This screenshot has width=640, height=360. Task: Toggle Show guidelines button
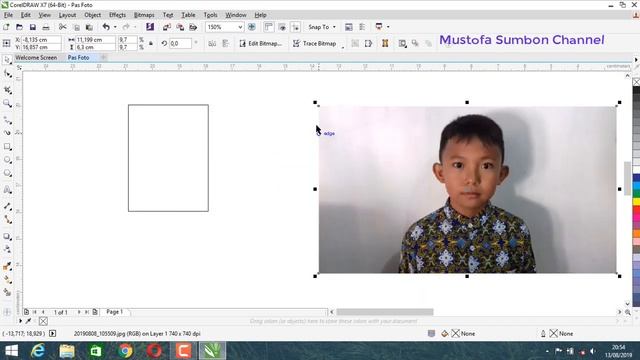pos(296,27)
